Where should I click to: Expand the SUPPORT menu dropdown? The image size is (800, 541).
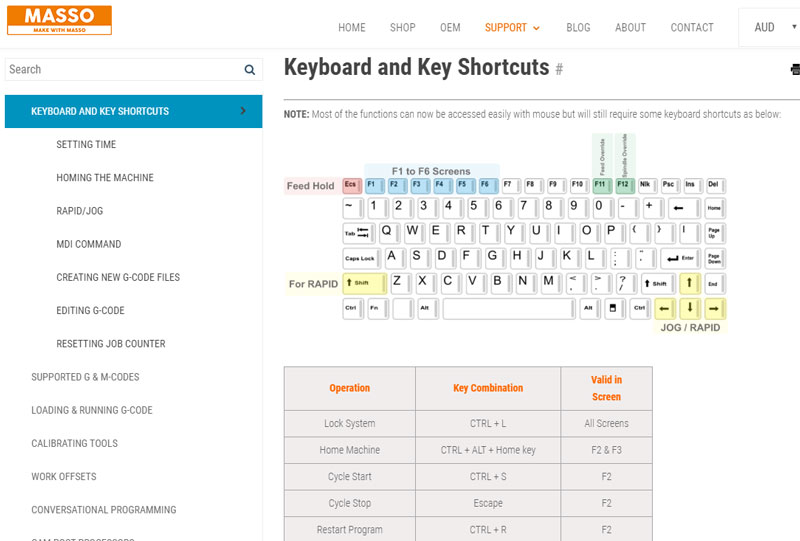(512, 28)
